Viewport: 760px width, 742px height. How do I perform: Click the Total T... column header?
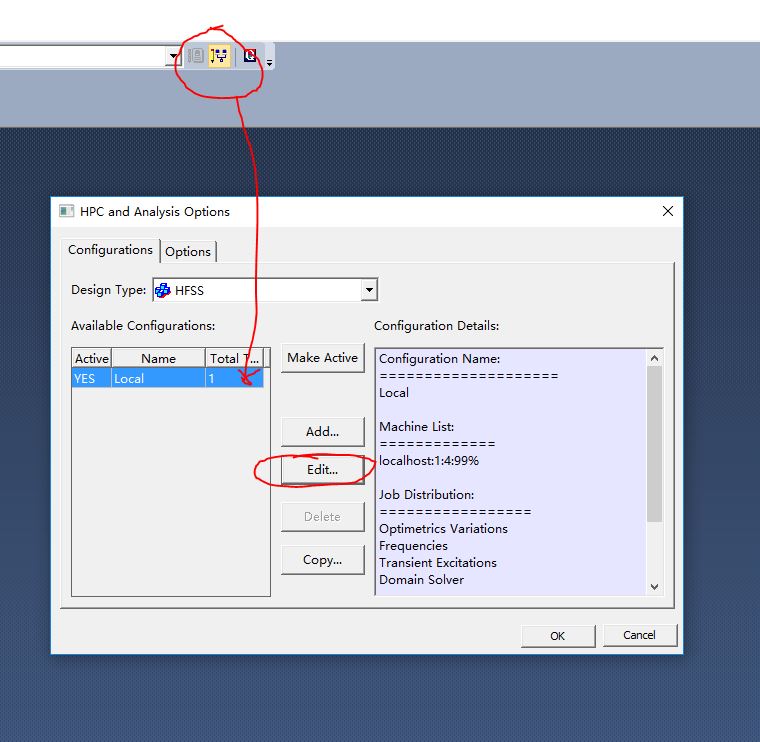[x=235, y=359]
